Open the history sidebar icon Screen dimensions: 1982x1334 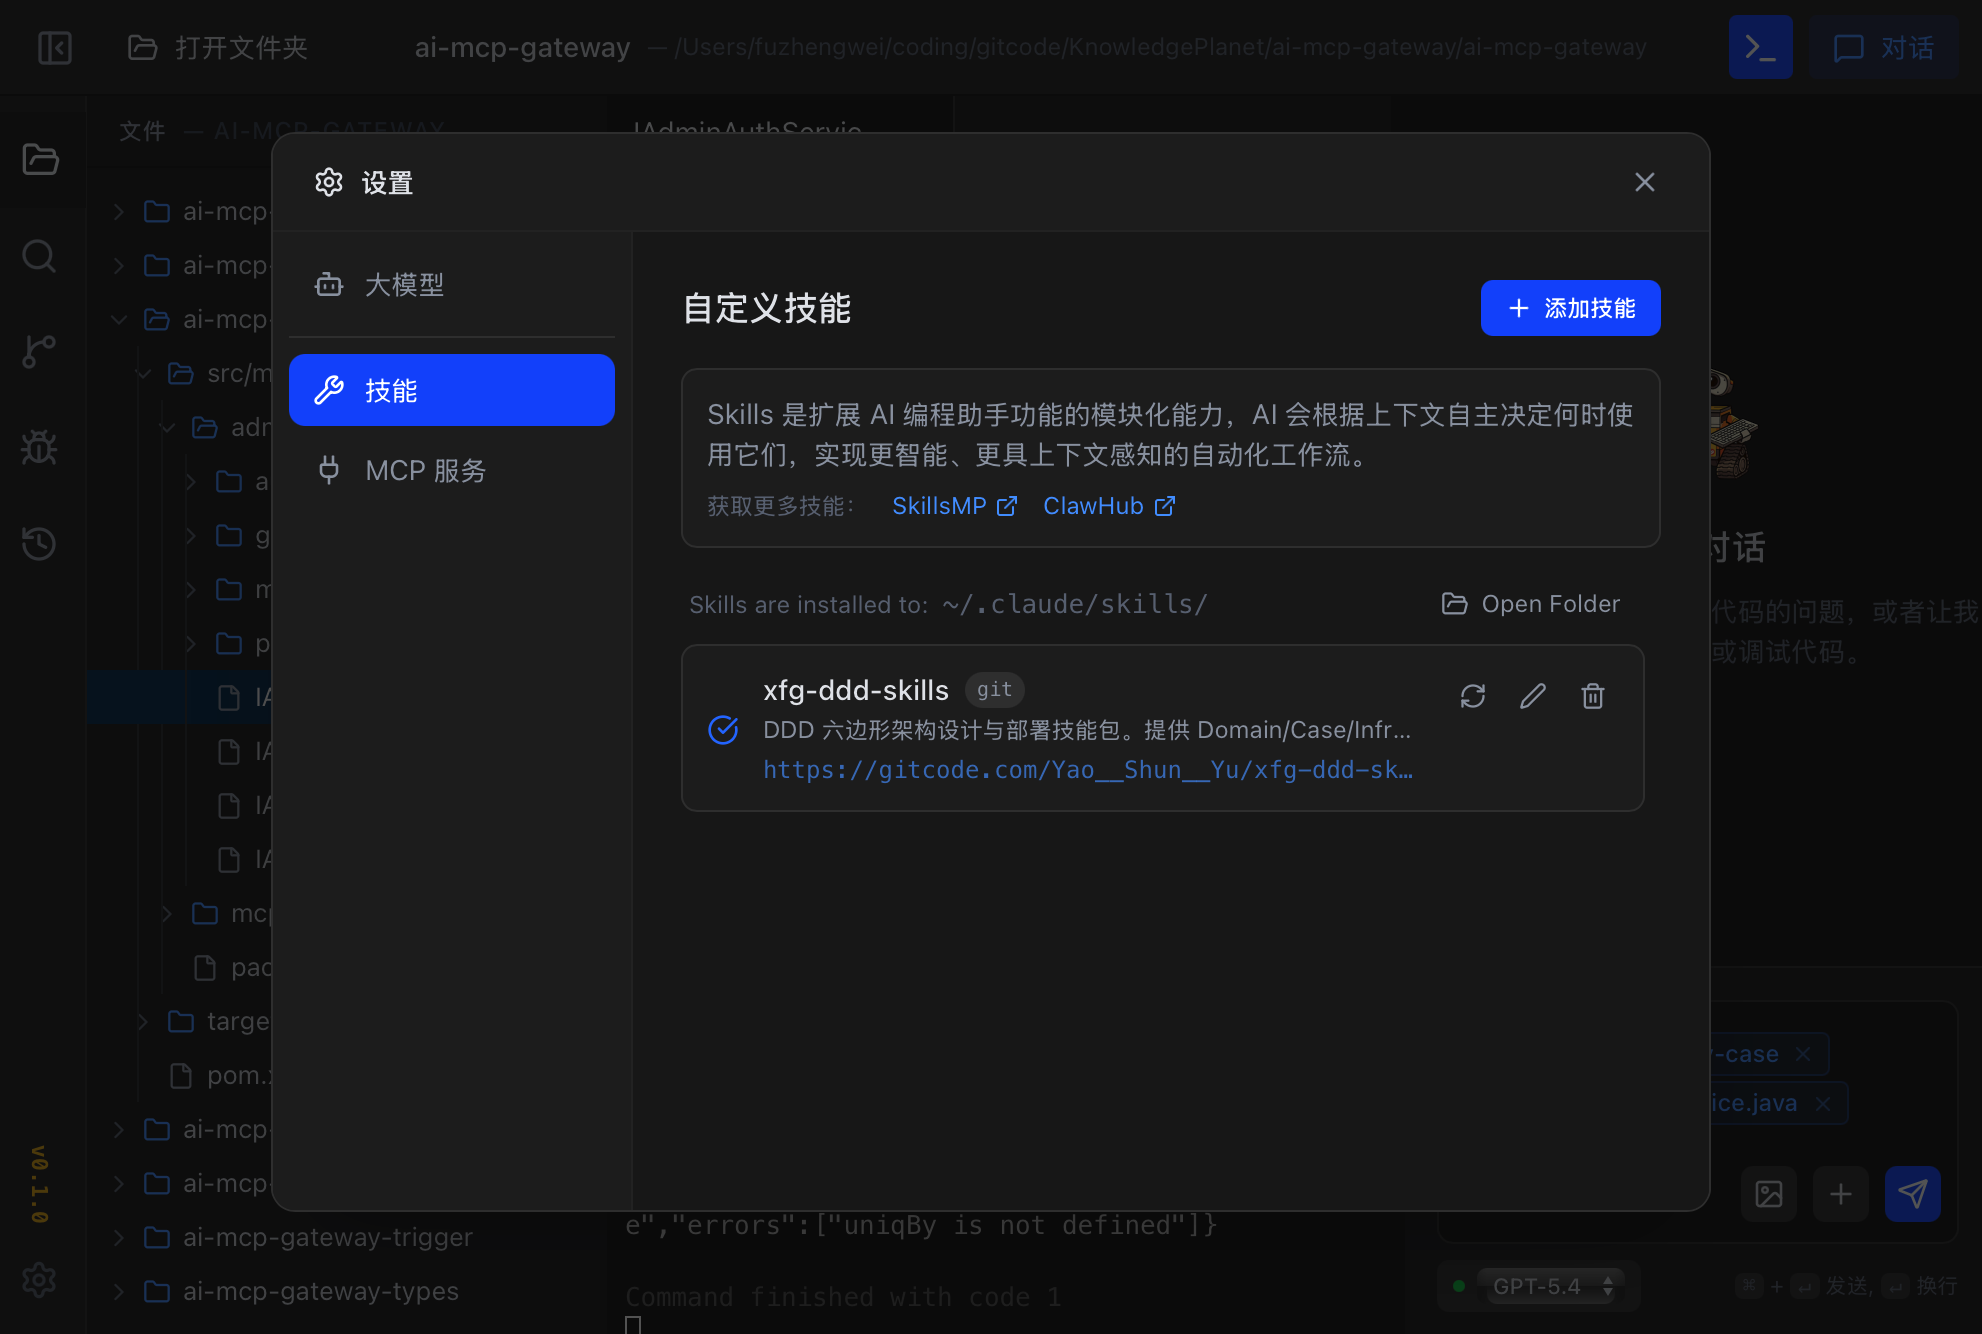[40, 543]
